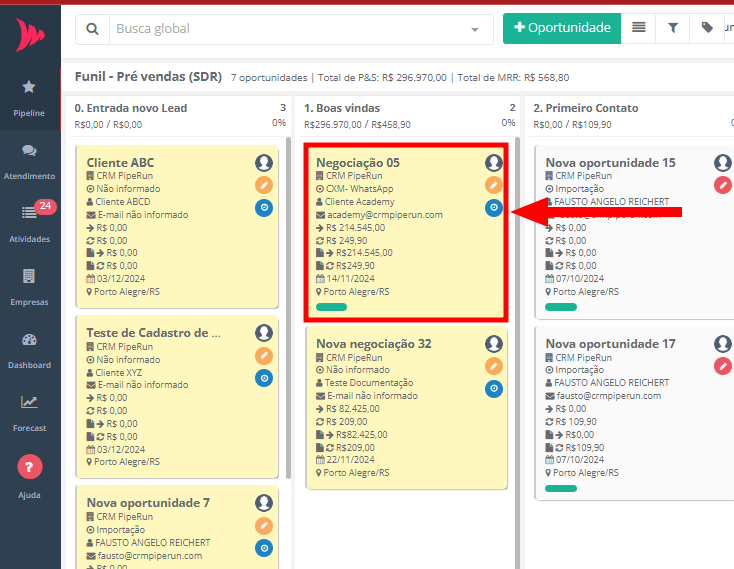Click the magnifier search icon

tap(92, 29)
